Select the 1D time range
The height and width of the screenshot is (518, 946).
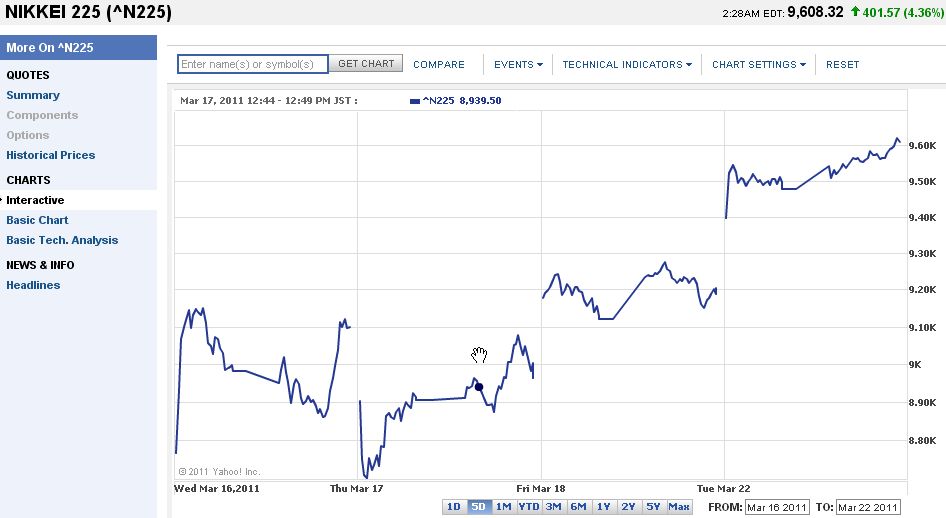(x=454, y=507)
